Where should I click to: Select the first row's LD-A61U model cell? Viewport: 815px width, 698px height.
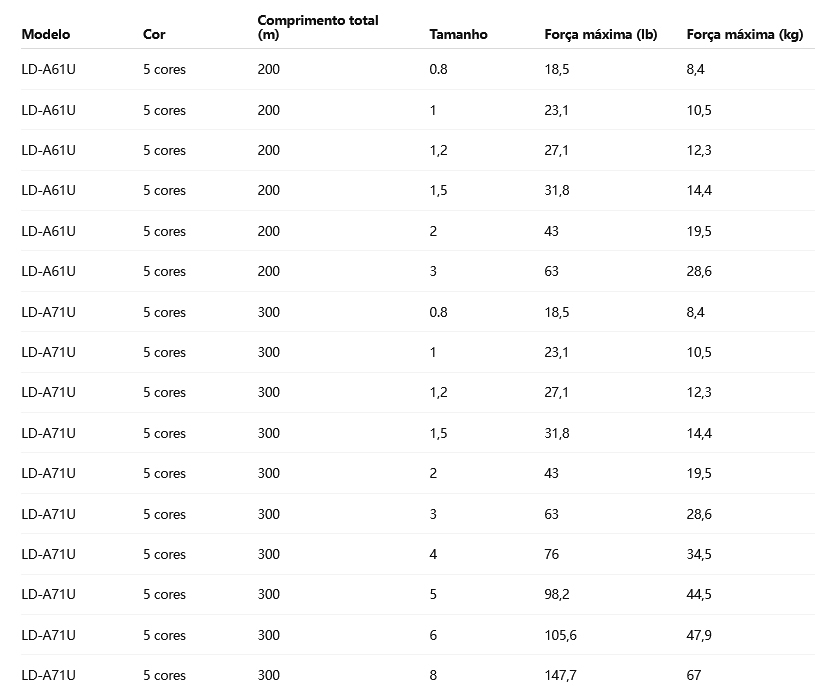pyautogui.click(x=48, y=70)
